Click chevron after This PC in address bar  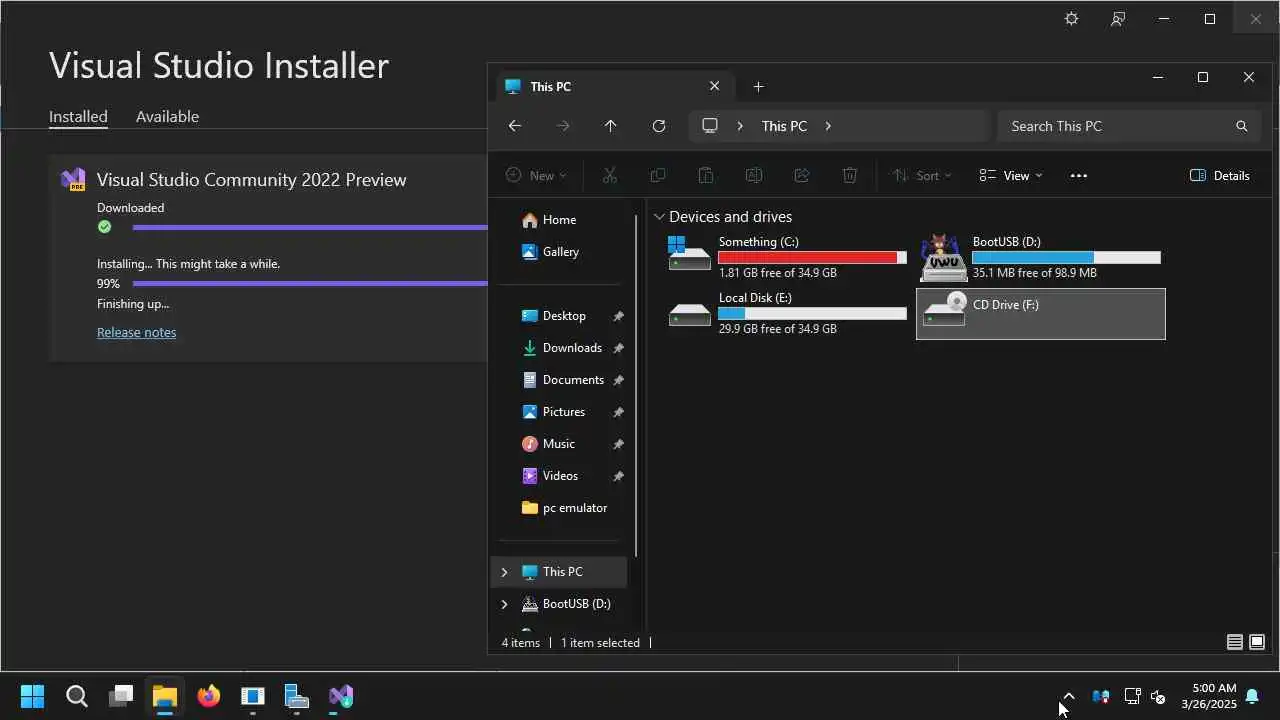(x=828, y=126)
